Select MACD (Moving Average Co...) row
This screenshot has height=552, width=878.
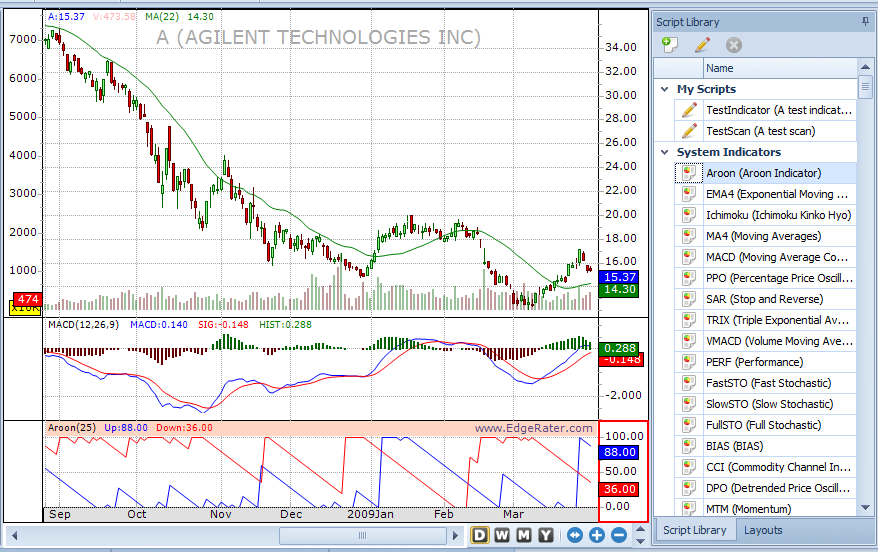tap(765, 257)
